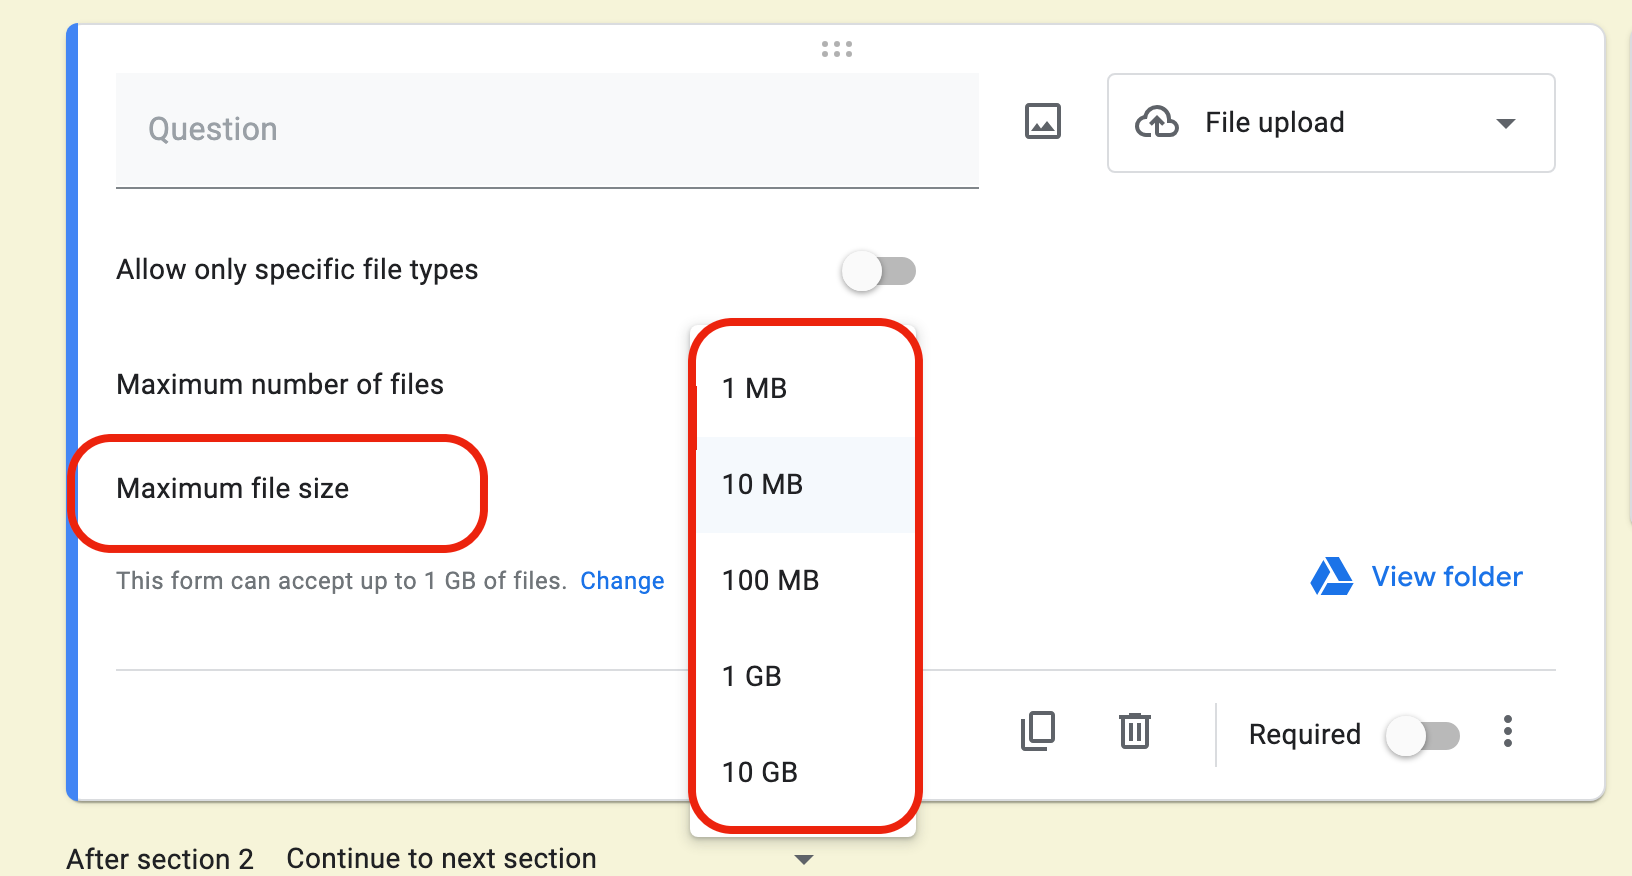Select Continue to next section option
Viewport: 1632px width, 876px height.
pyautogui.click(x=441, y=859)
